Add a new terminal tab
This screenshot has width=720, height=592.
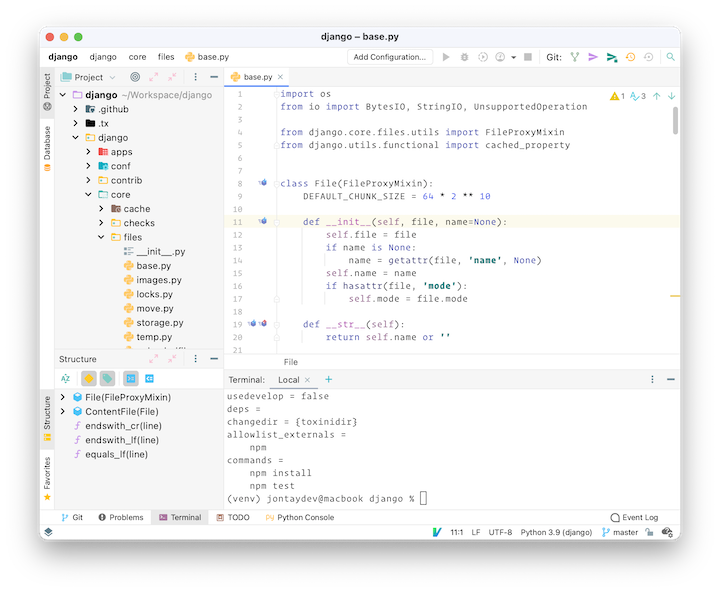click(x=328, y=379)
